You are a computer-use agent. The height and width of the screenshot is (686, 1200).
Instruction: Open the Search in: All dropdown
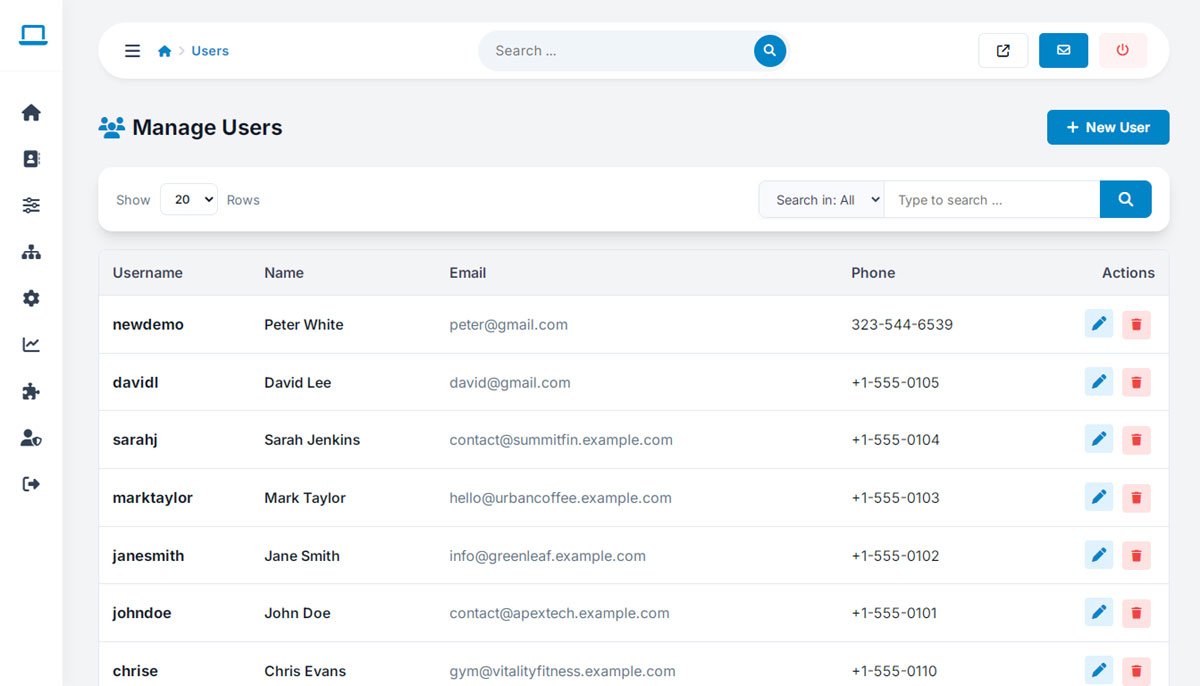coord(821,200)
